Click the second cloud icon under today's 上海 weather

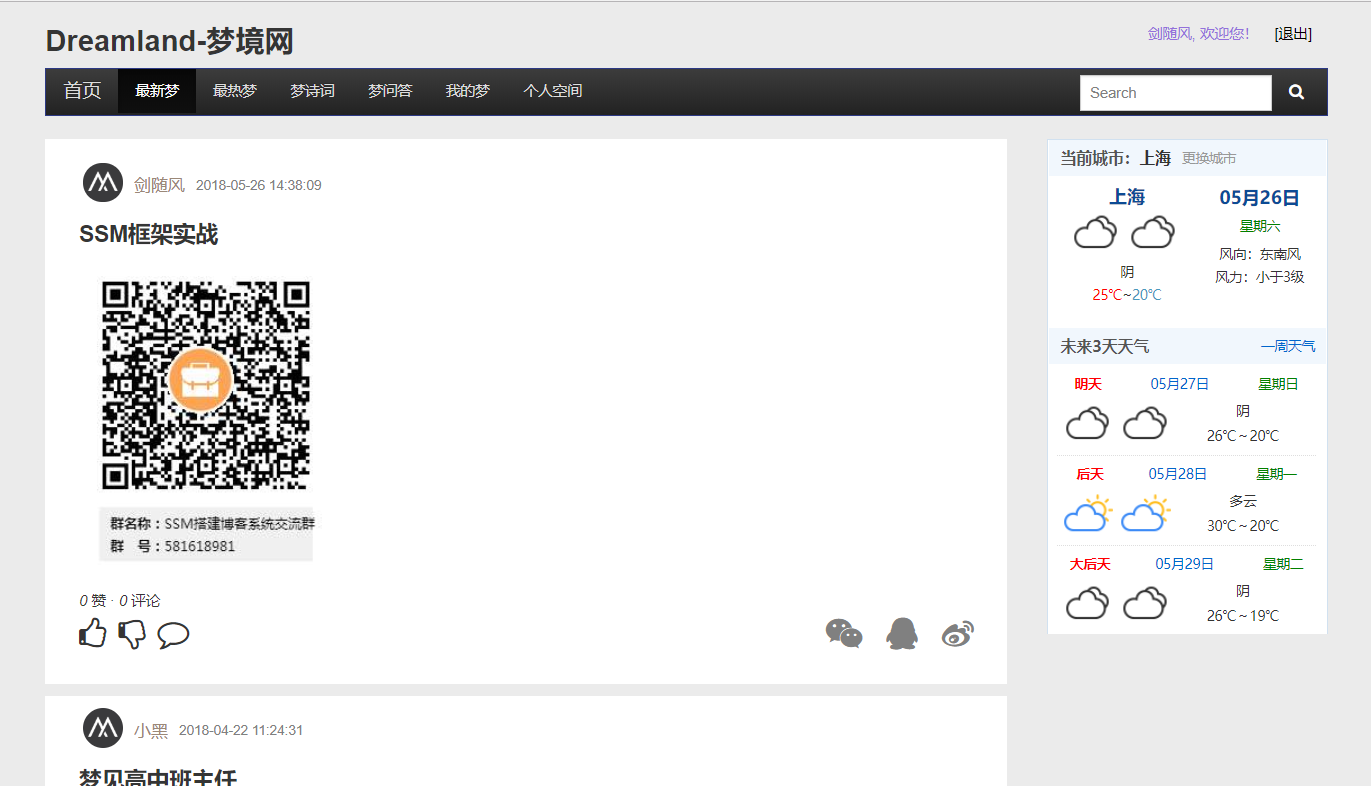pos(1153,233)
